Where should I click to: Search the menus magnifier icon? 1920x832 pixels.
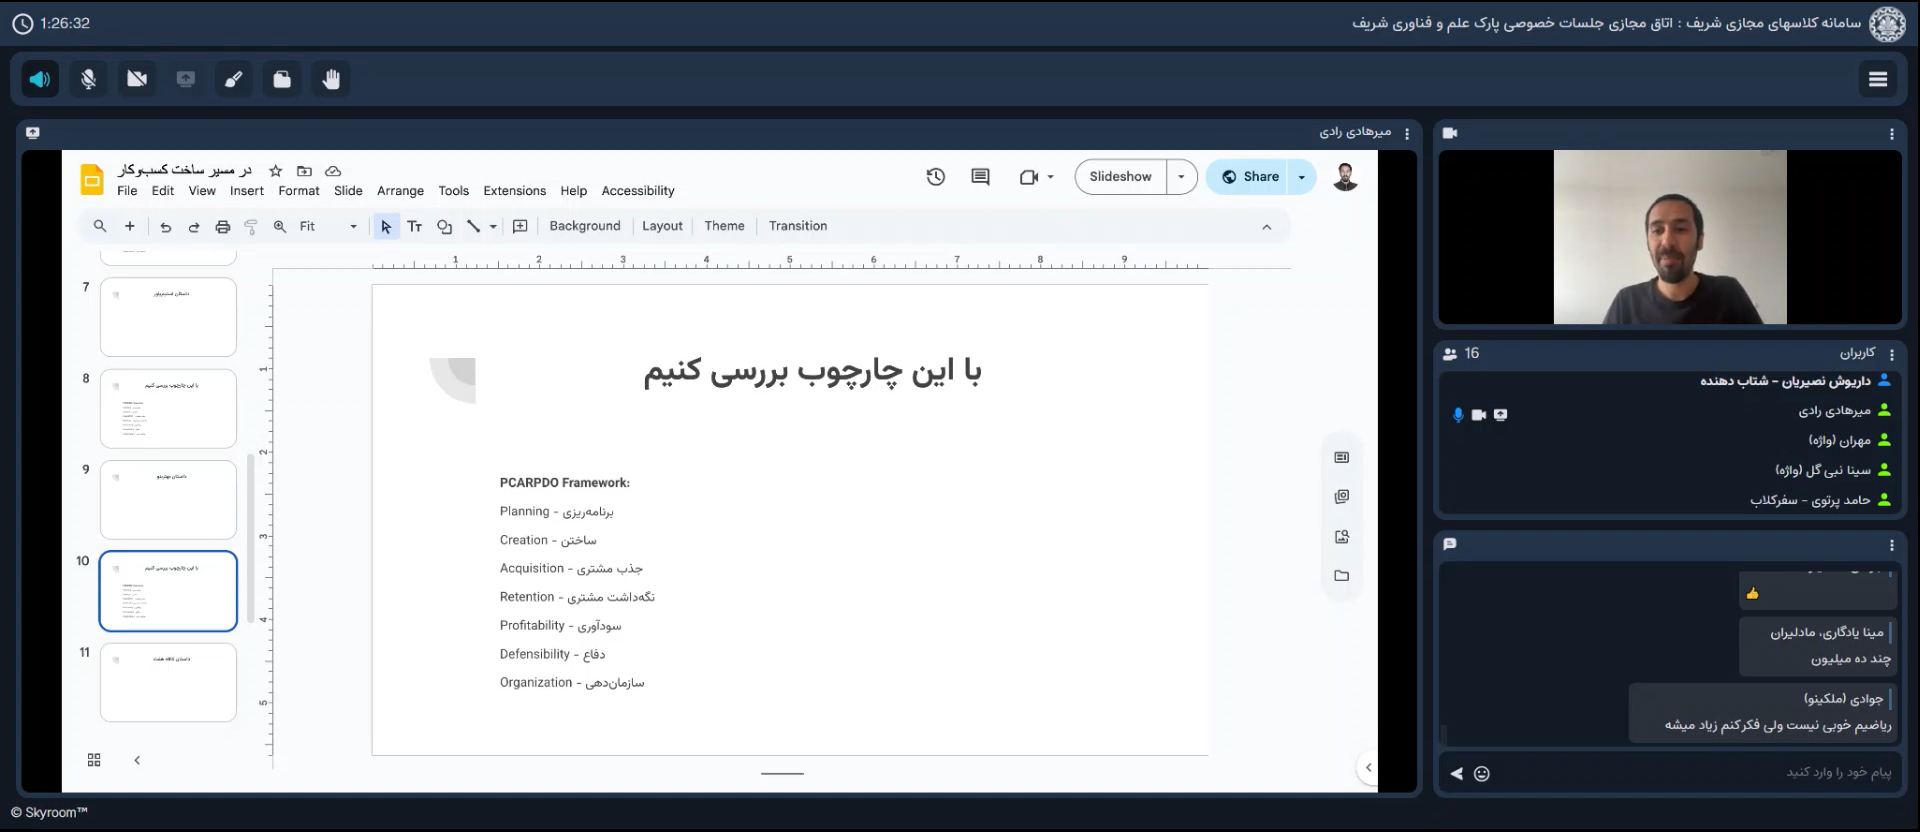[100, 227]
